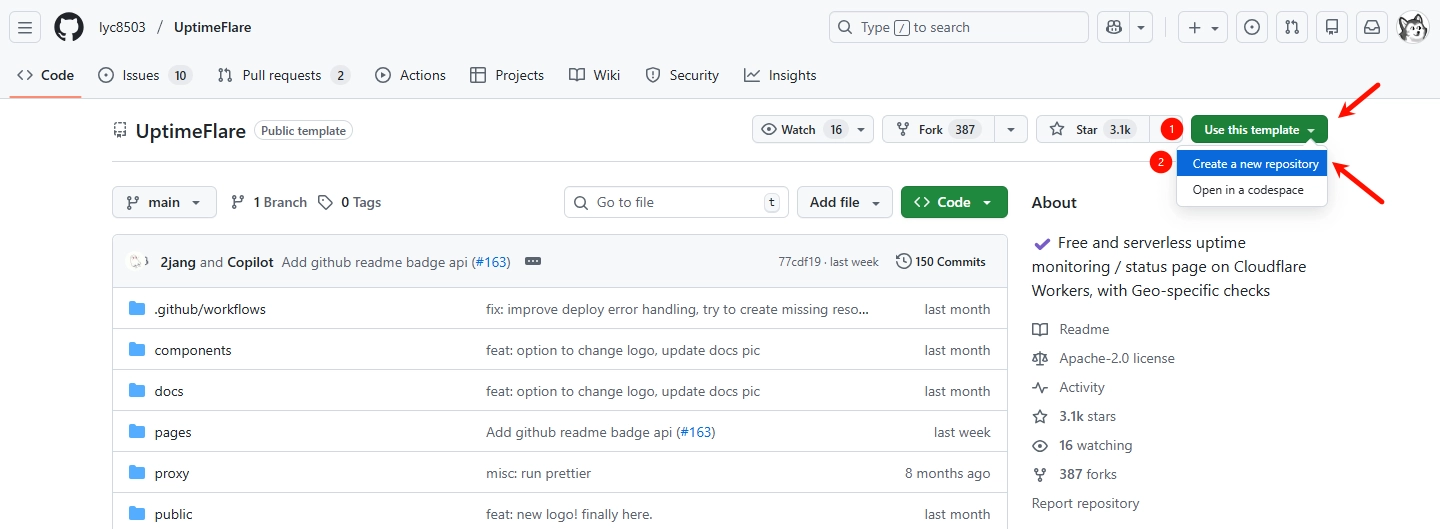Image resolution: width=1440 pixels, height=529 pixels.
Task: Open the issues icon in top bar
Action: coord(1251,27)
